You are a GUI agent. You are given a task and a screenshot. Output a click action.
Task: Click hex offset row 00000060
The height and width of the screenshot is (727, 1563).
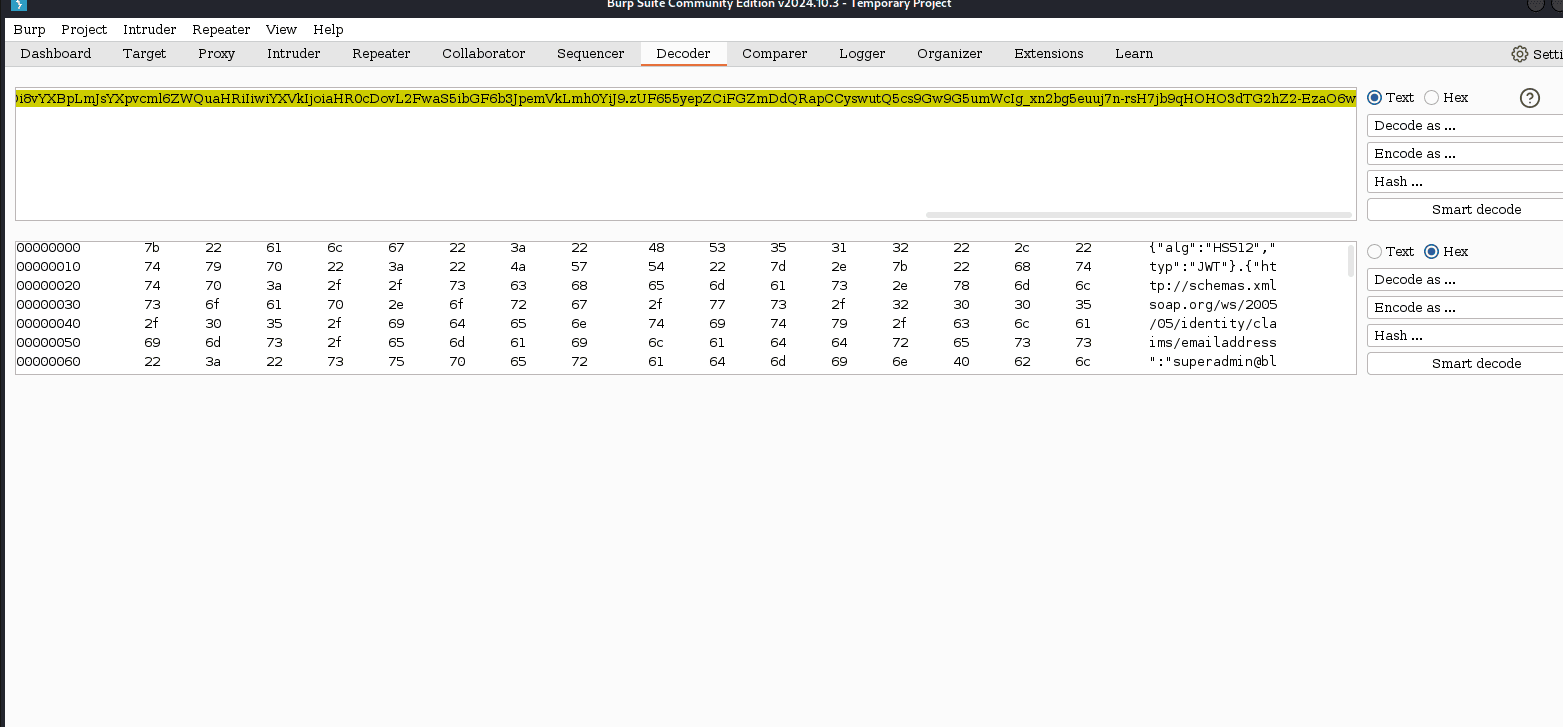(49, 362)
